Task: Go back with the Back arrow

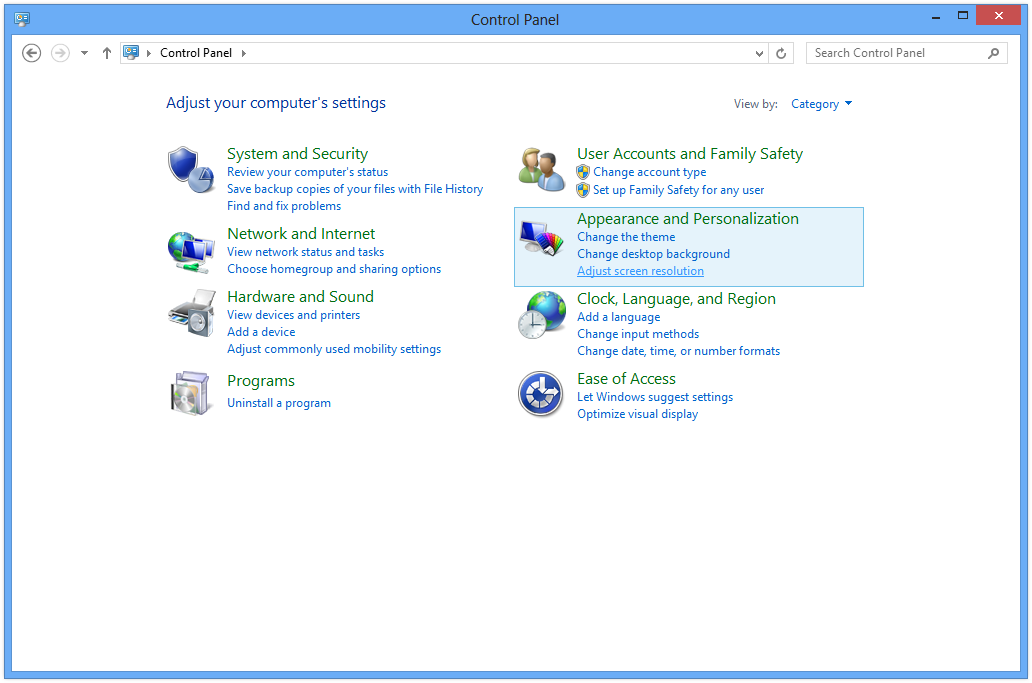Action: (31, 53)
